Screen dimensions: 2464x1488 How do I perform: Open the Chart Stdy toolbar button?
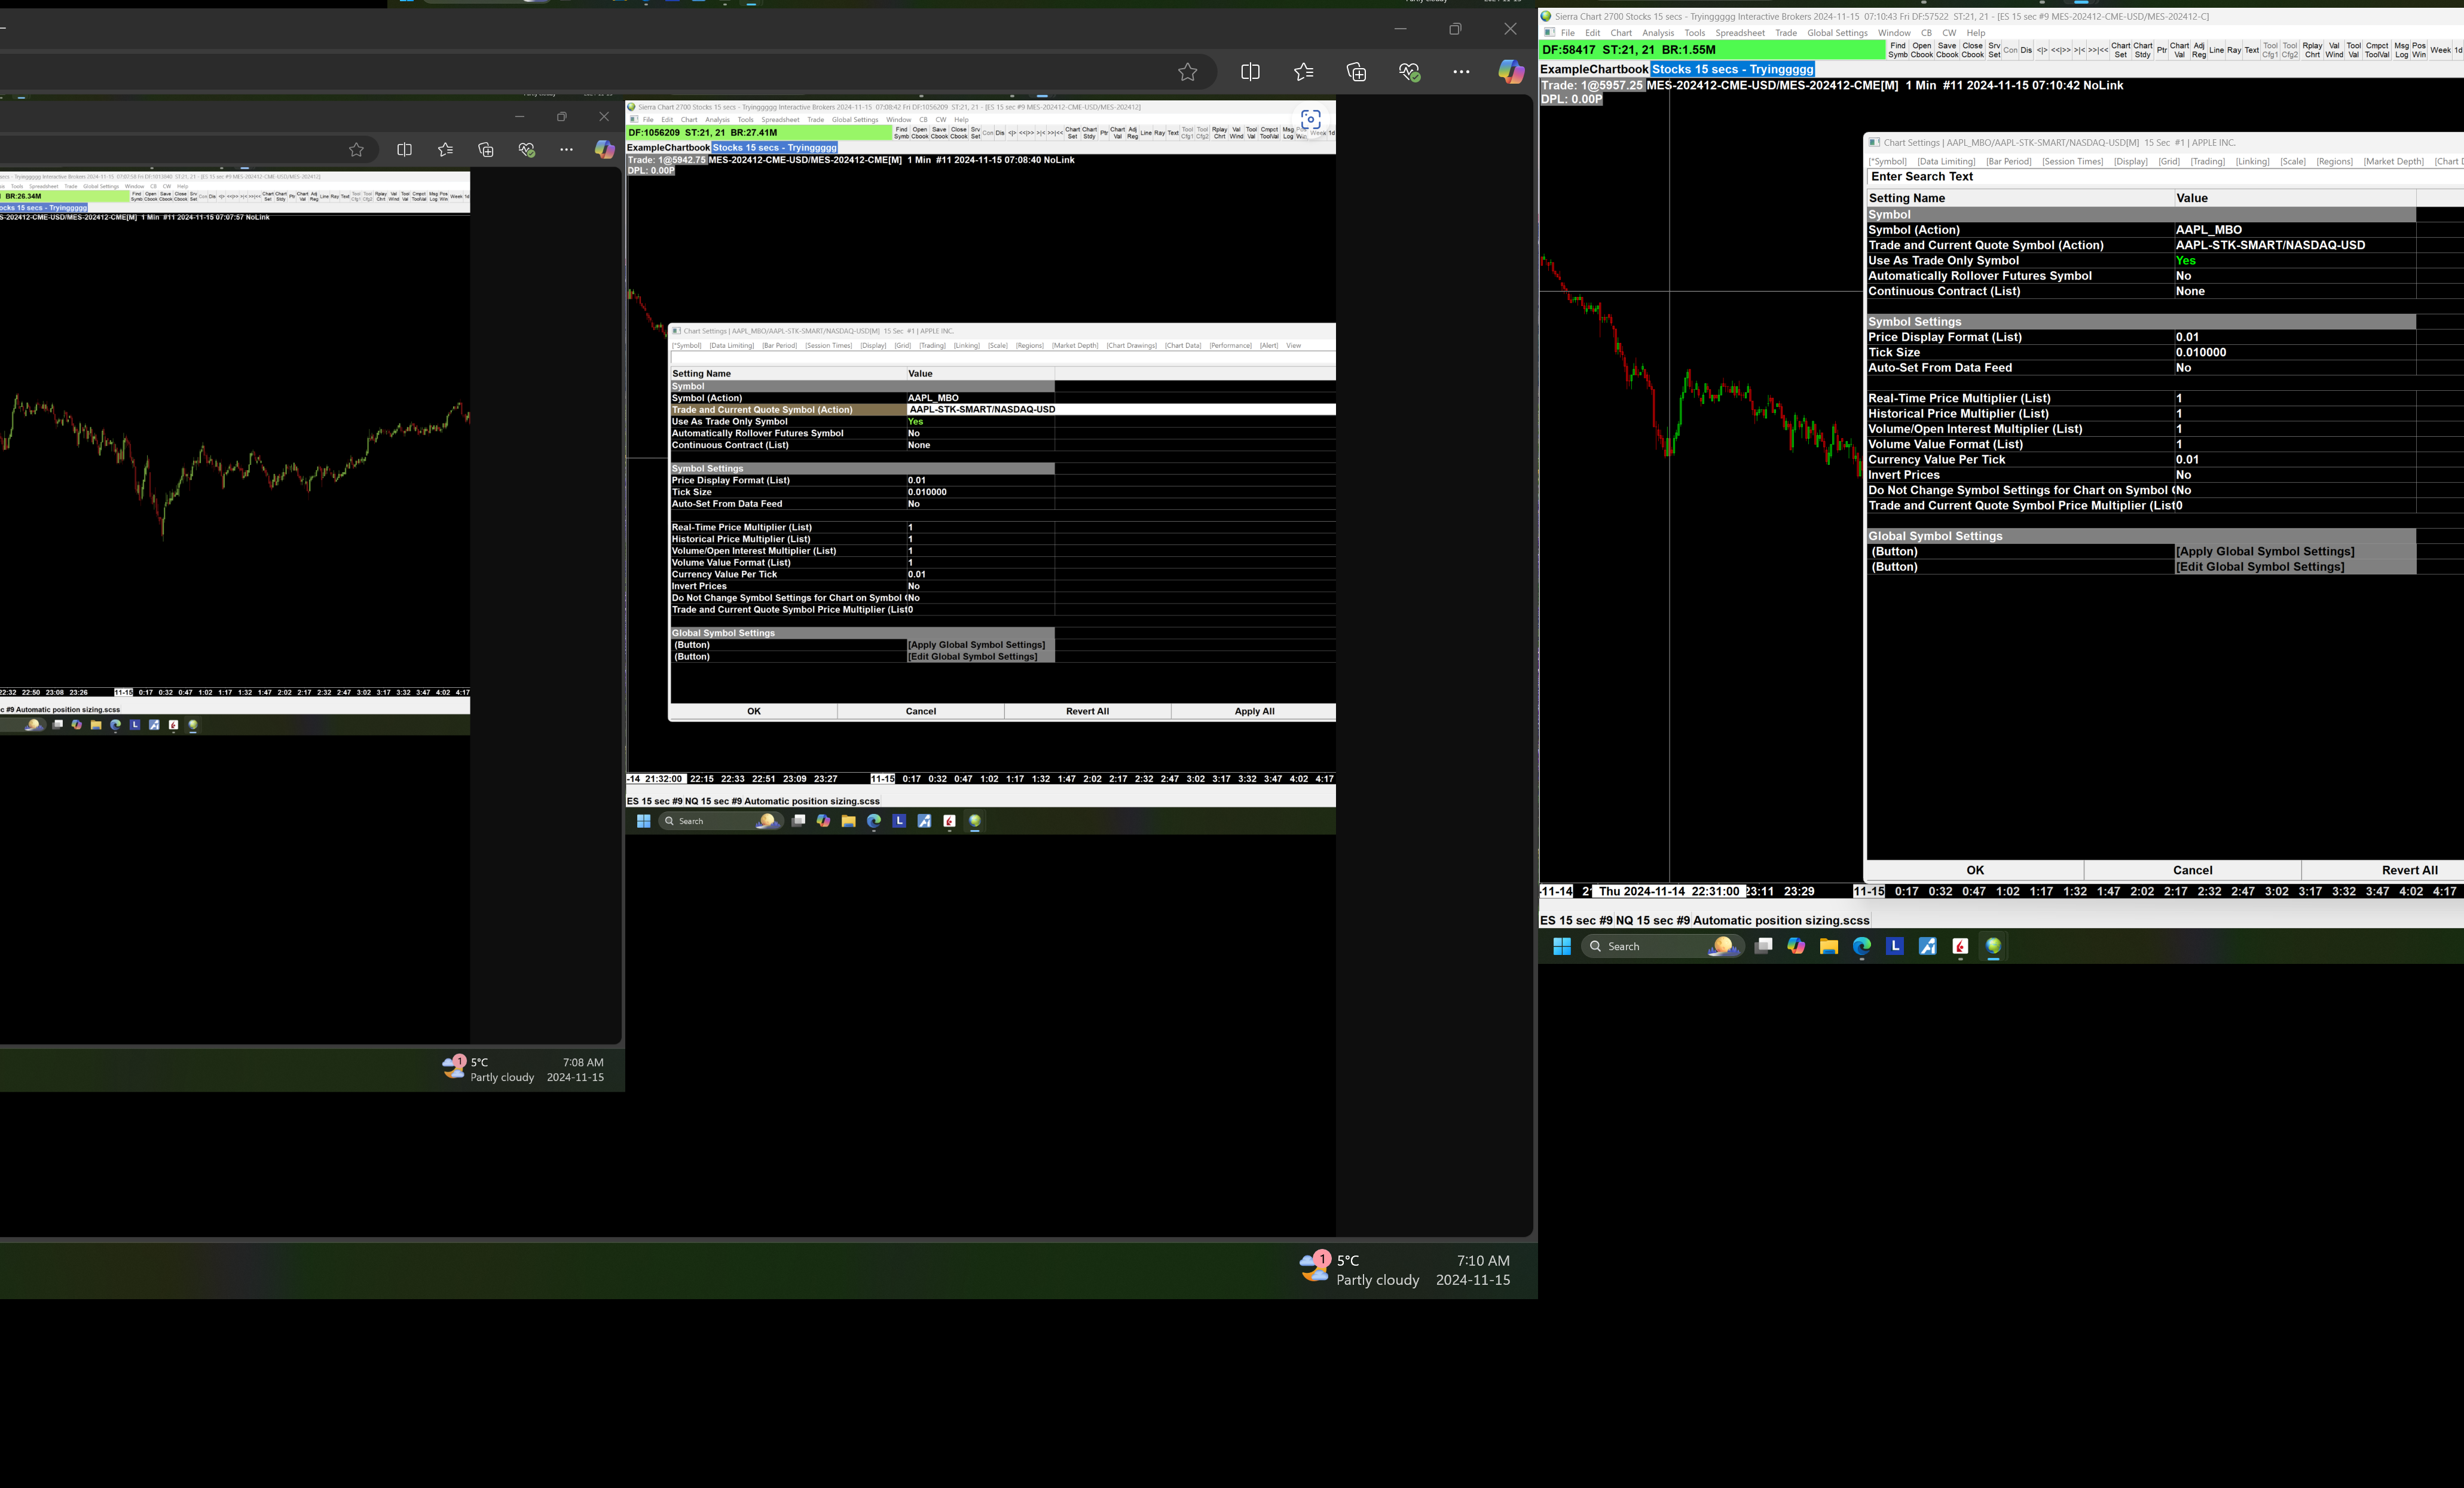(x=2142, y=50)
